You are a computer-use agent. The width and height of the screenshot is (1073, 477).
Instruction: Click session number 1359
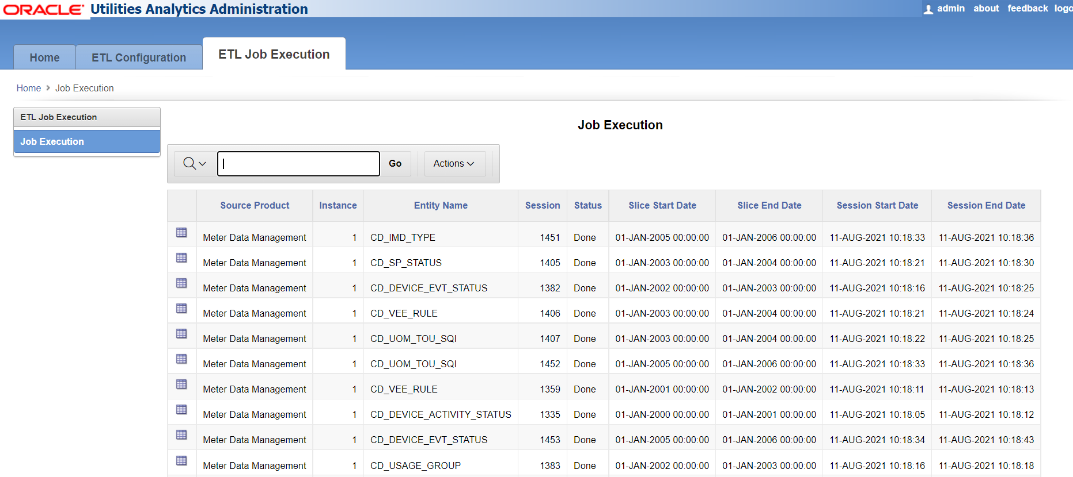coord(550,389)
